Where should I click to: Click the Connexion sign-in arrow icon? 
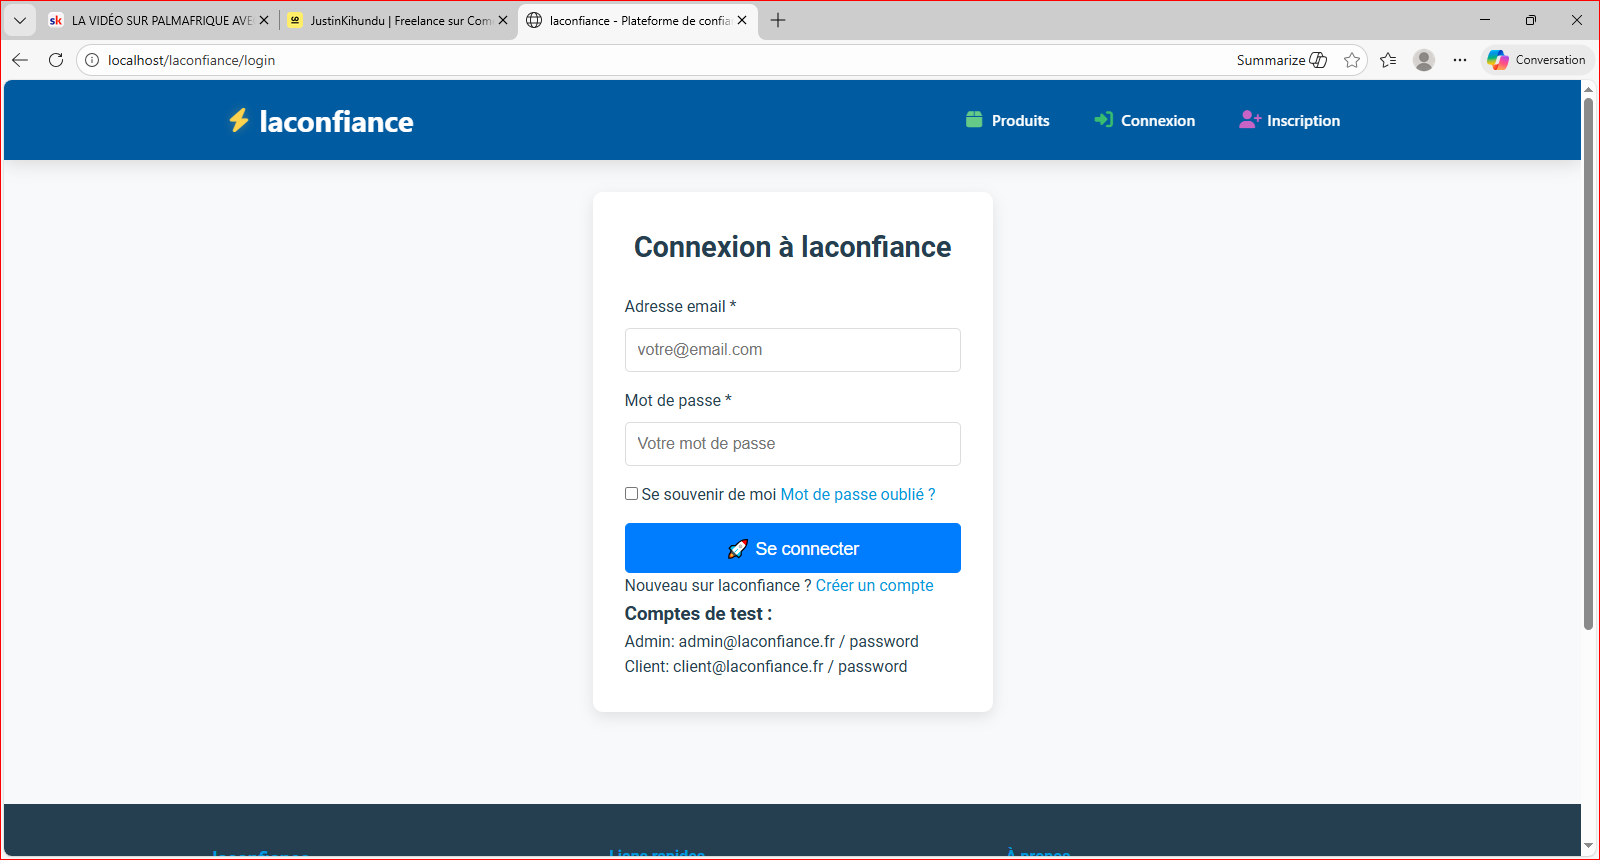point(1103,120)
